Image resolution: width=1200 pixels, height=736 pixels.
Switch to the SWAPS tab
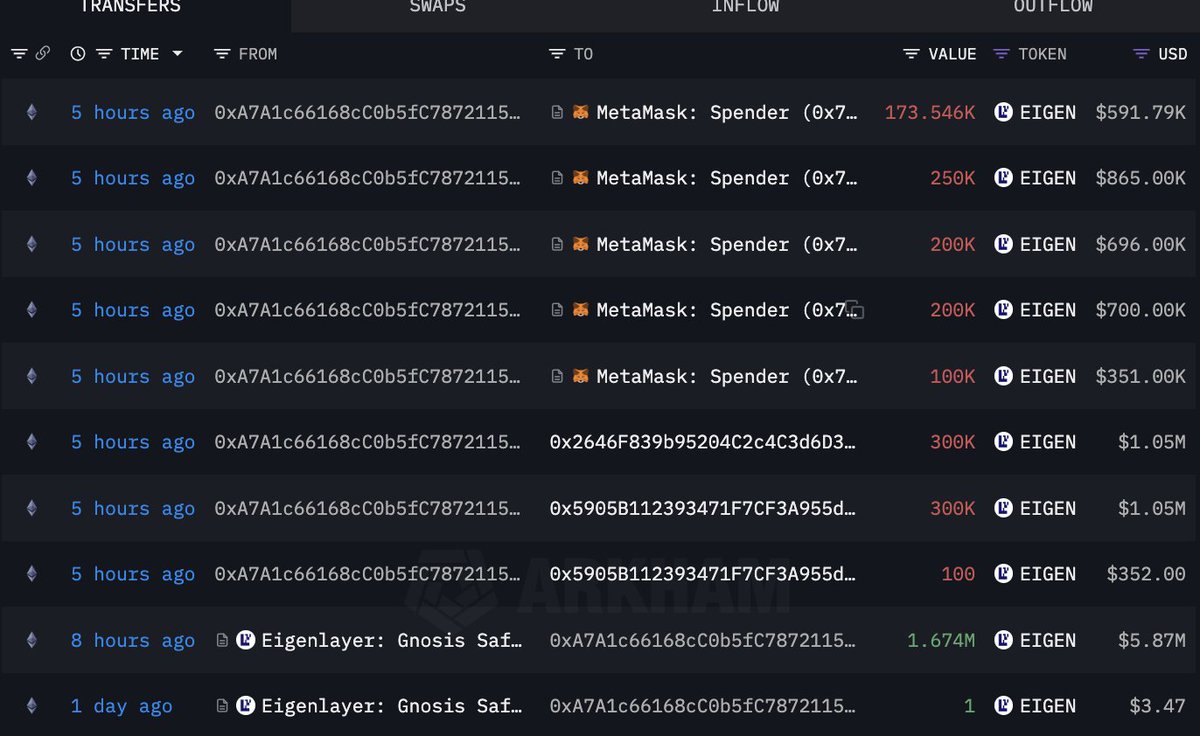437,7
